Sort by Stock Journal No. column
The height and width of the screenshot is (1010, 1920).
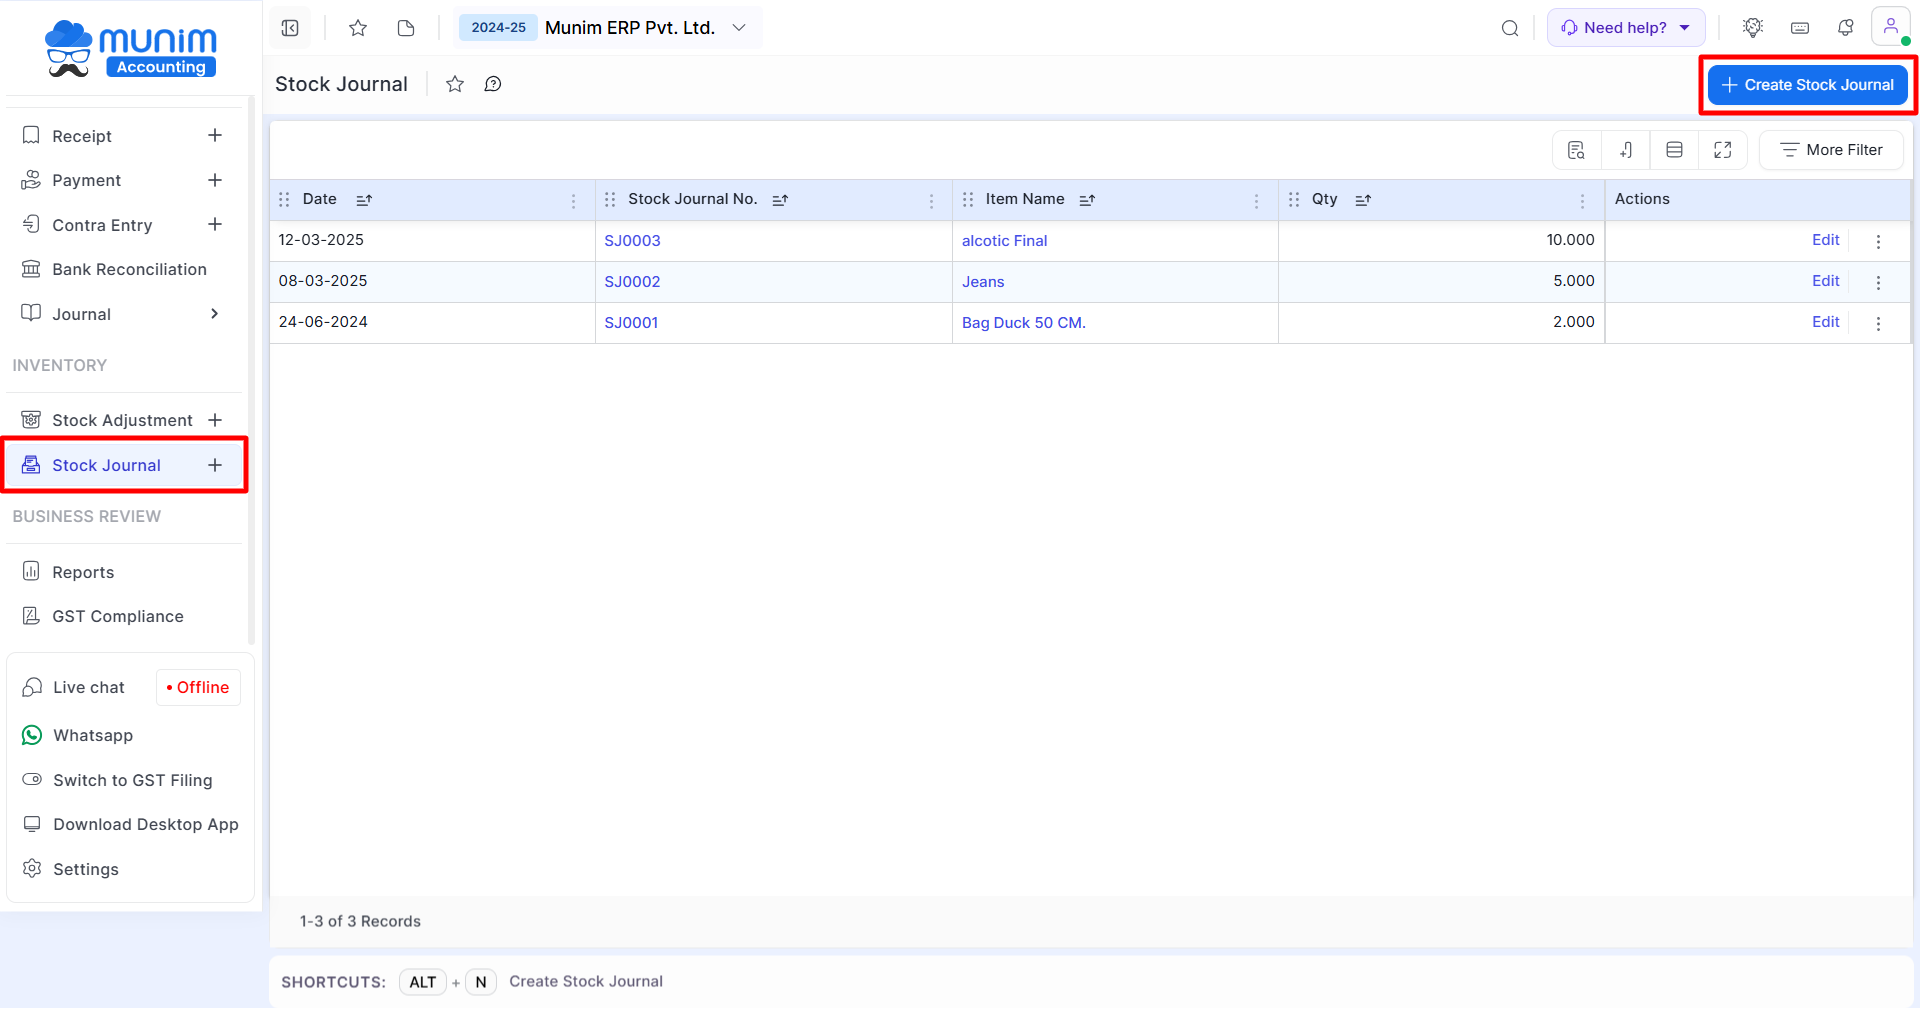point(780,200)
